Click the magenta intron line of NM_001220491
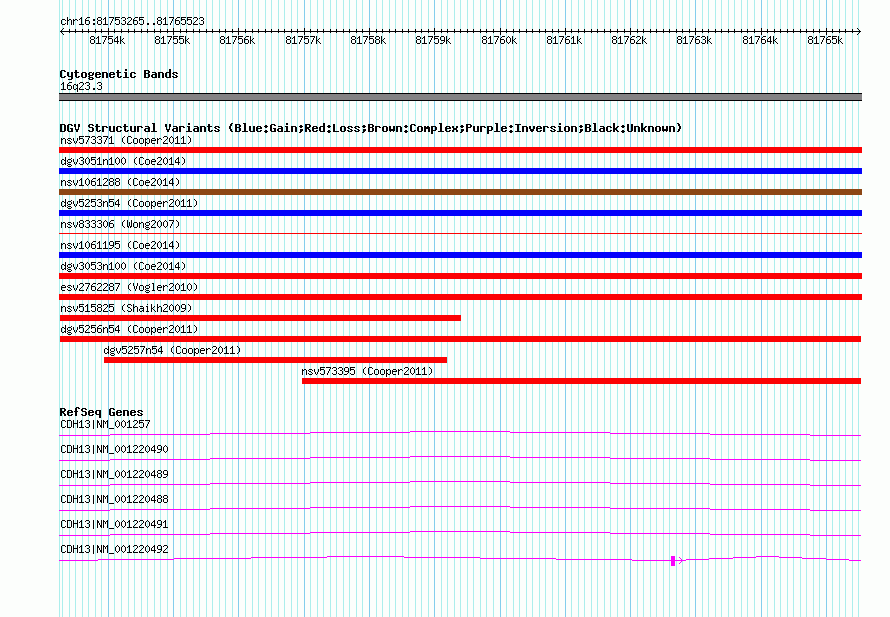This screenshot has height=617, width=890. [460, 532]
